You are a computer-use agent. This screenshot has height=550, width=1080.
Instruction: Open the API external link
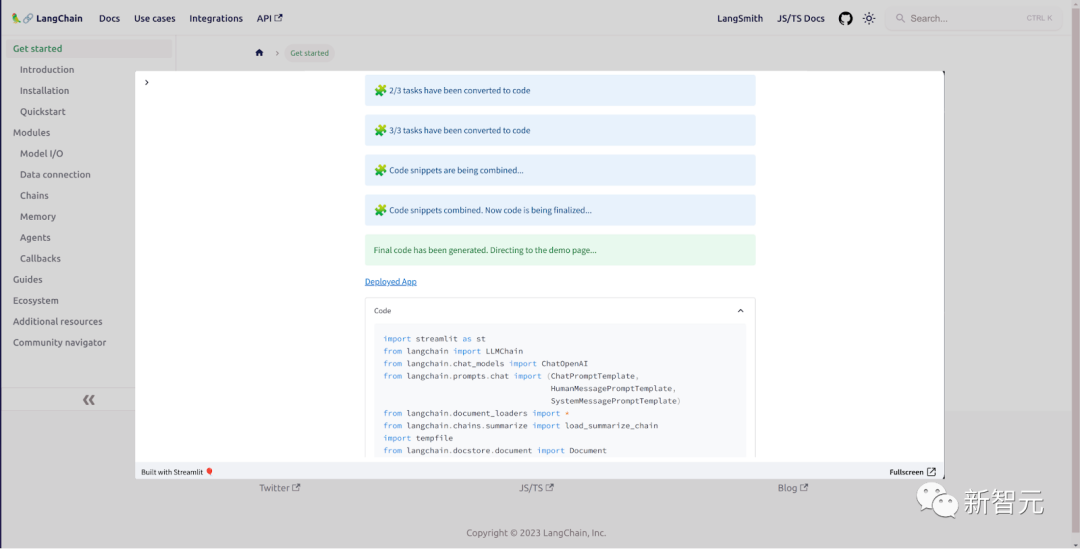click(269, 19)
